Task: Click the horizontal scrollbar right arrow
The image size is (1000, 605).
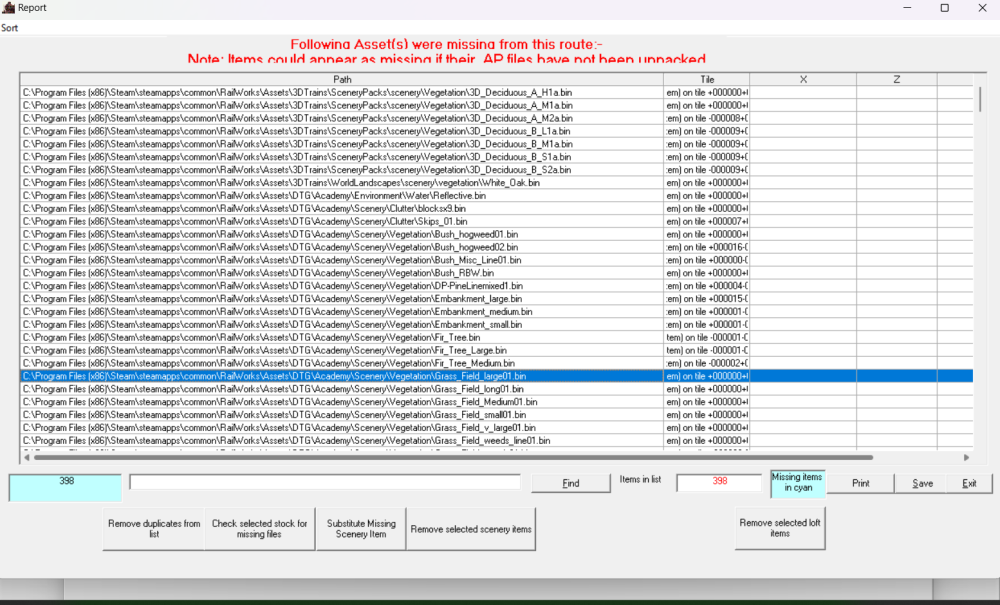Action: point(966,458)
